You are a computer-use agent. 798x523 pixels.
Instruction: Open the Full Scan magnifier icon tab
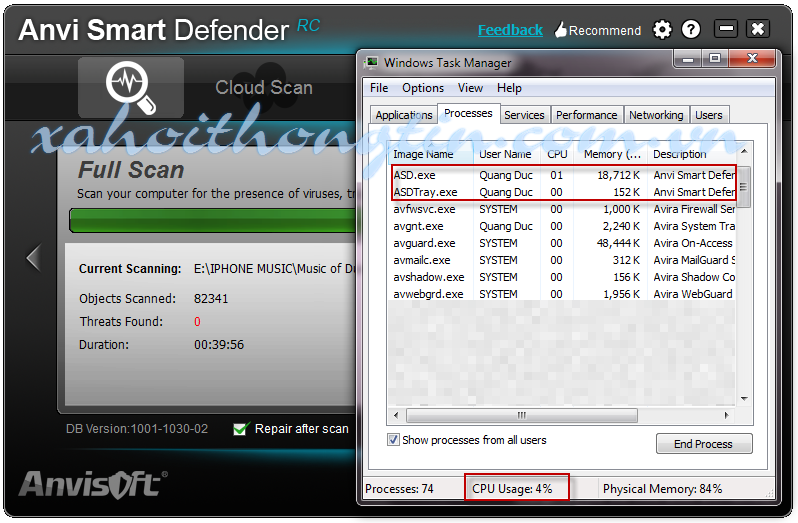coord(131,88)
